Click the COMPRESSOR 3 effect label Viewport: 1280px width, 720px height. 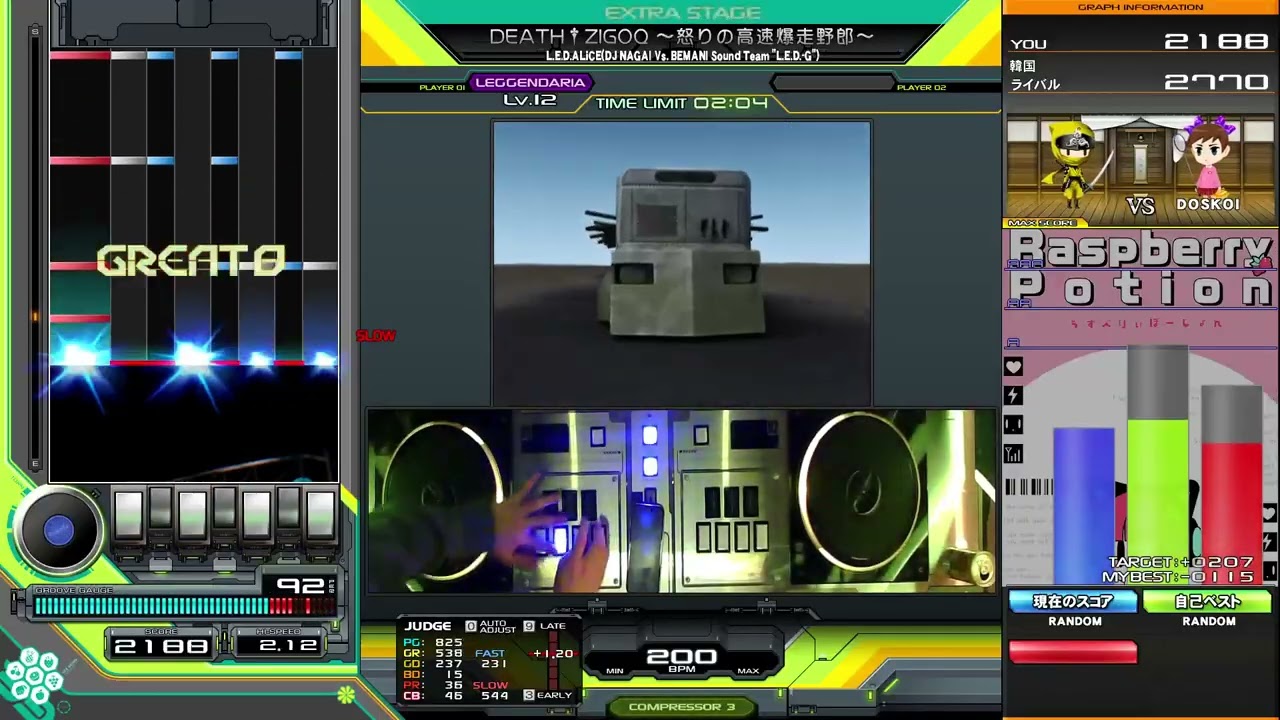(x=682, y=707)
